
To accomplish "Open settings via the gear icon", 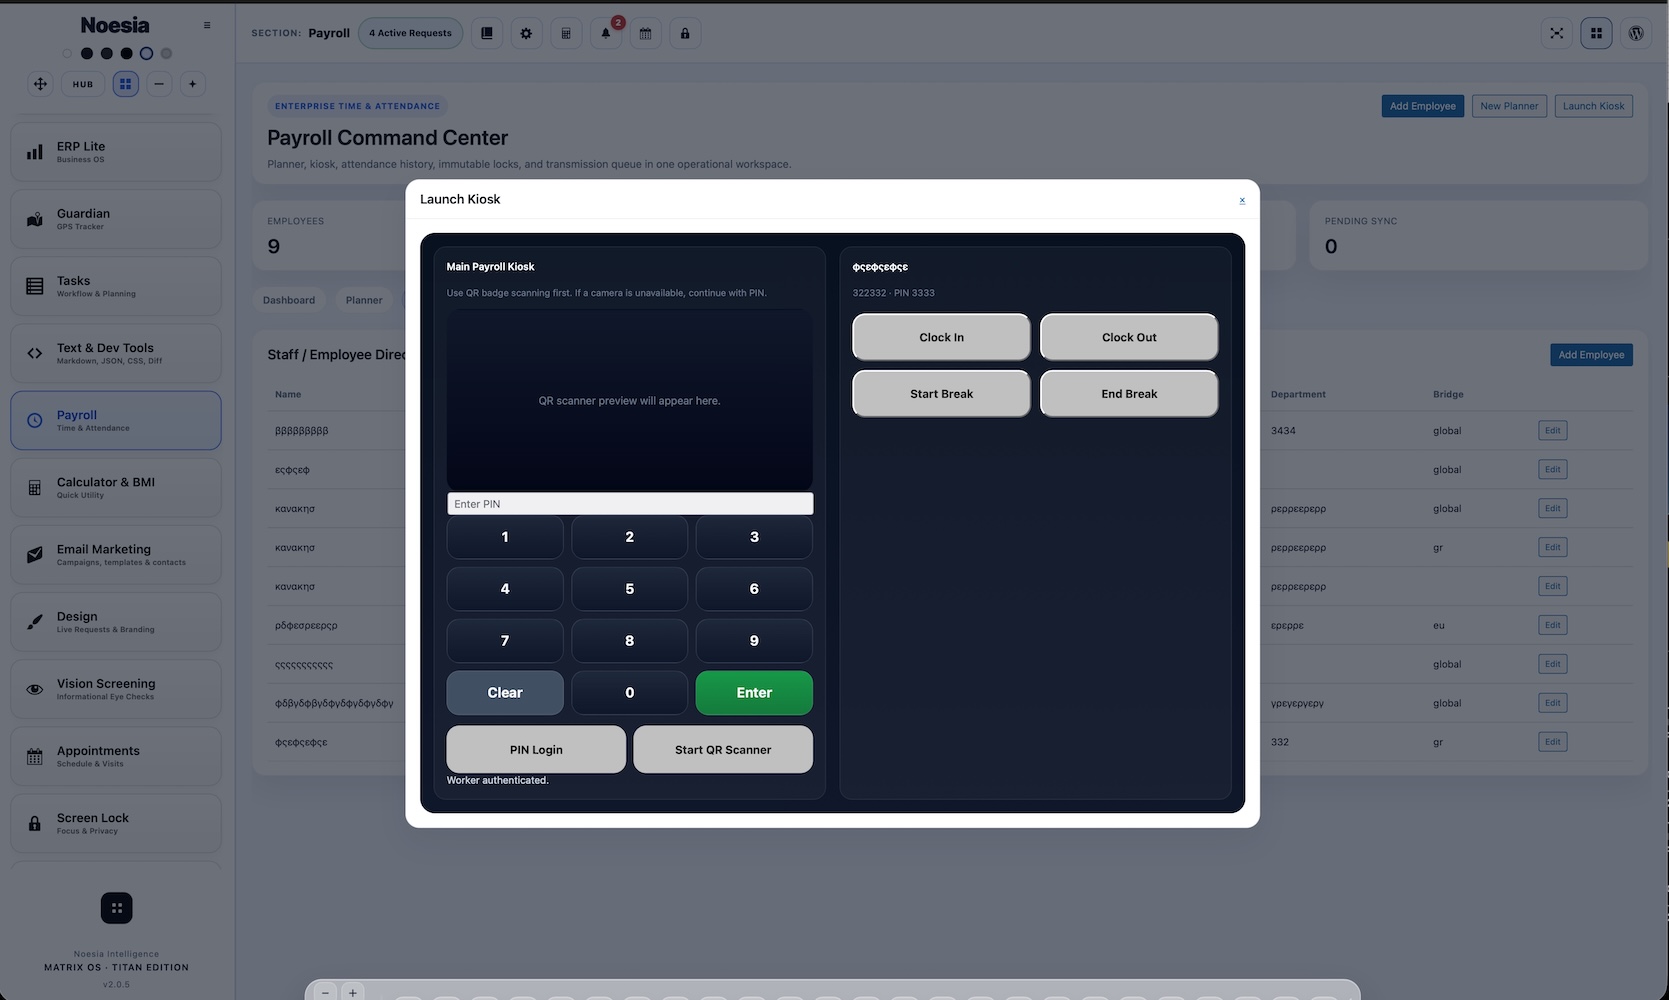I will [x=526, y=33].
